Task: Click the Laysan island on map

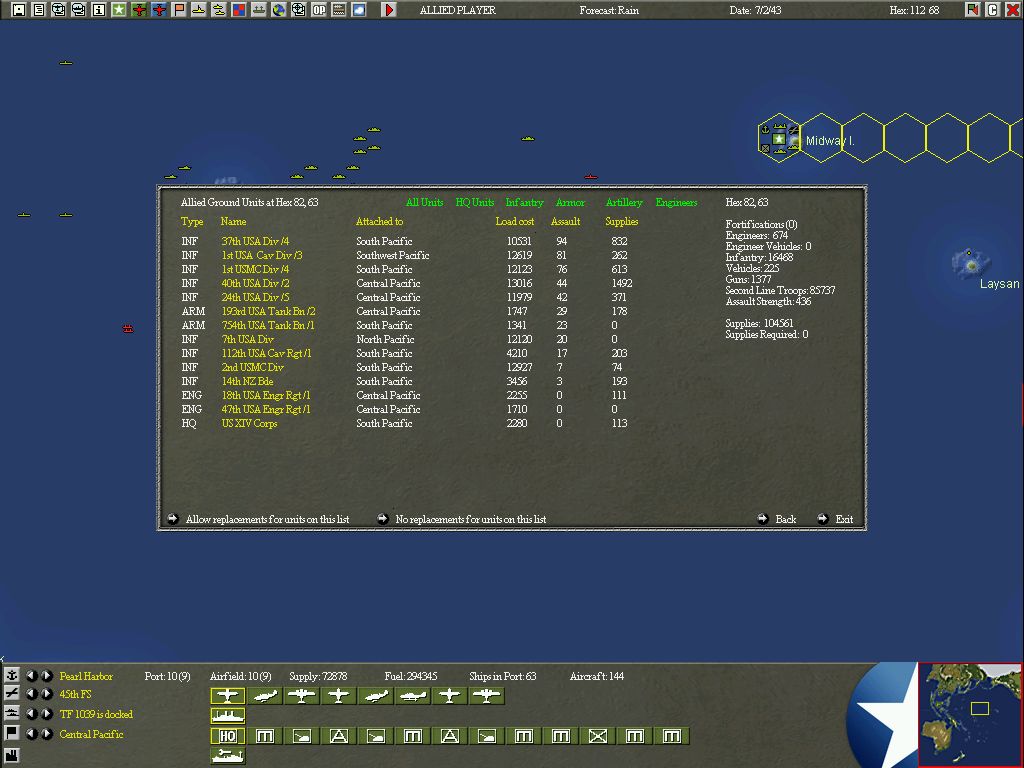Action: [971, 263]
